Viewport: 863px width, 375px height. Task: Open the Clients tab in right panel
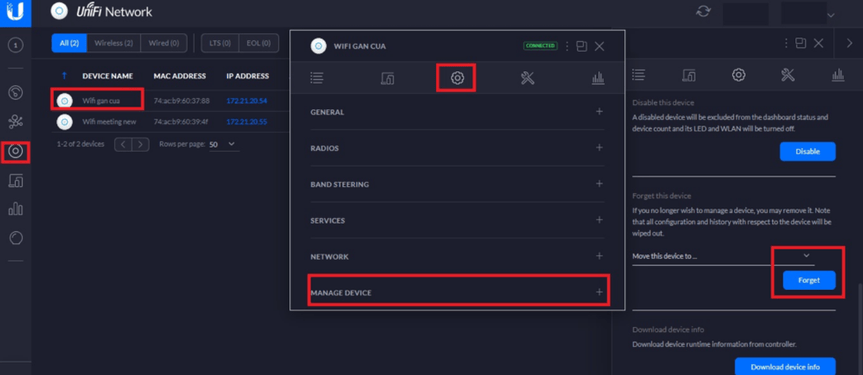(x=689, y=75)
